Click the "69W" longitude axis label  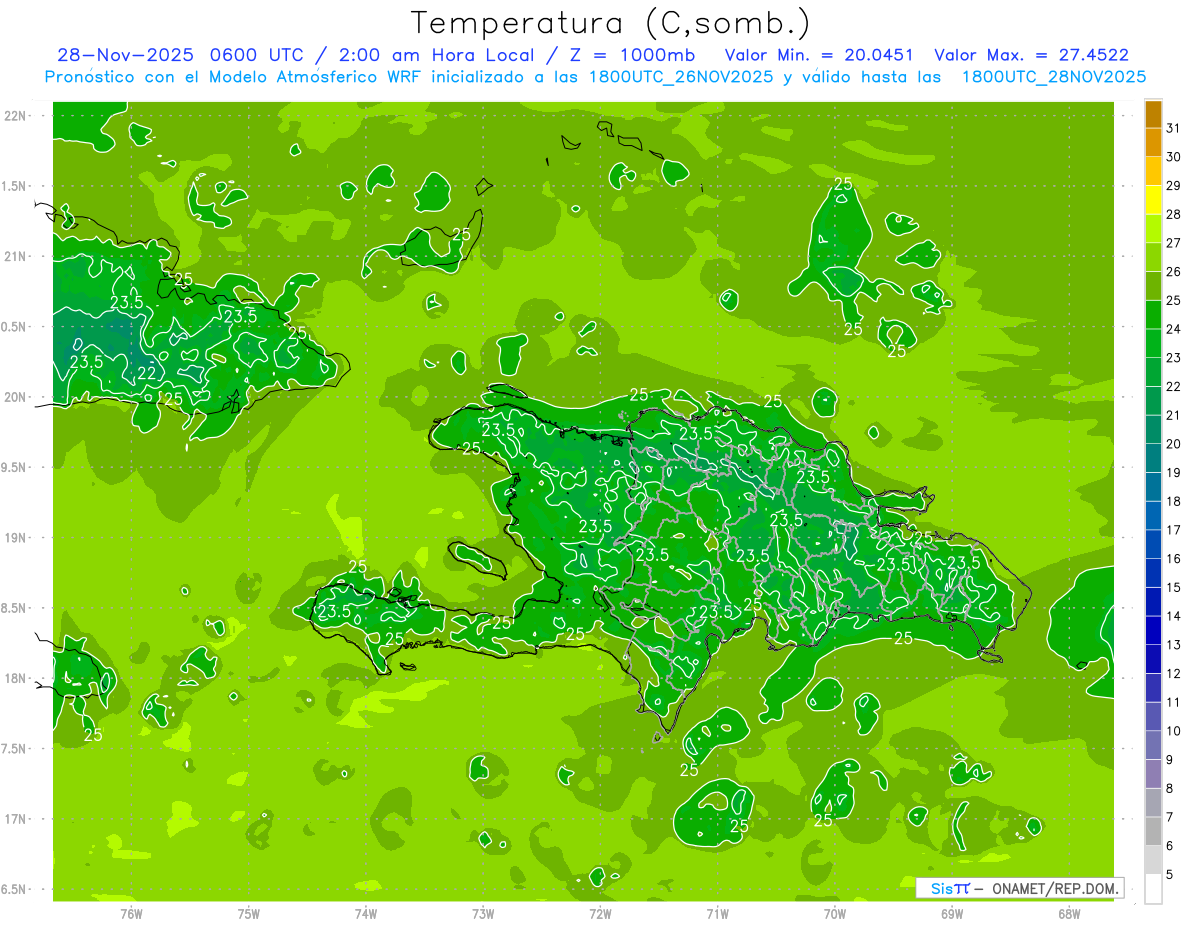tap(952, 913)
